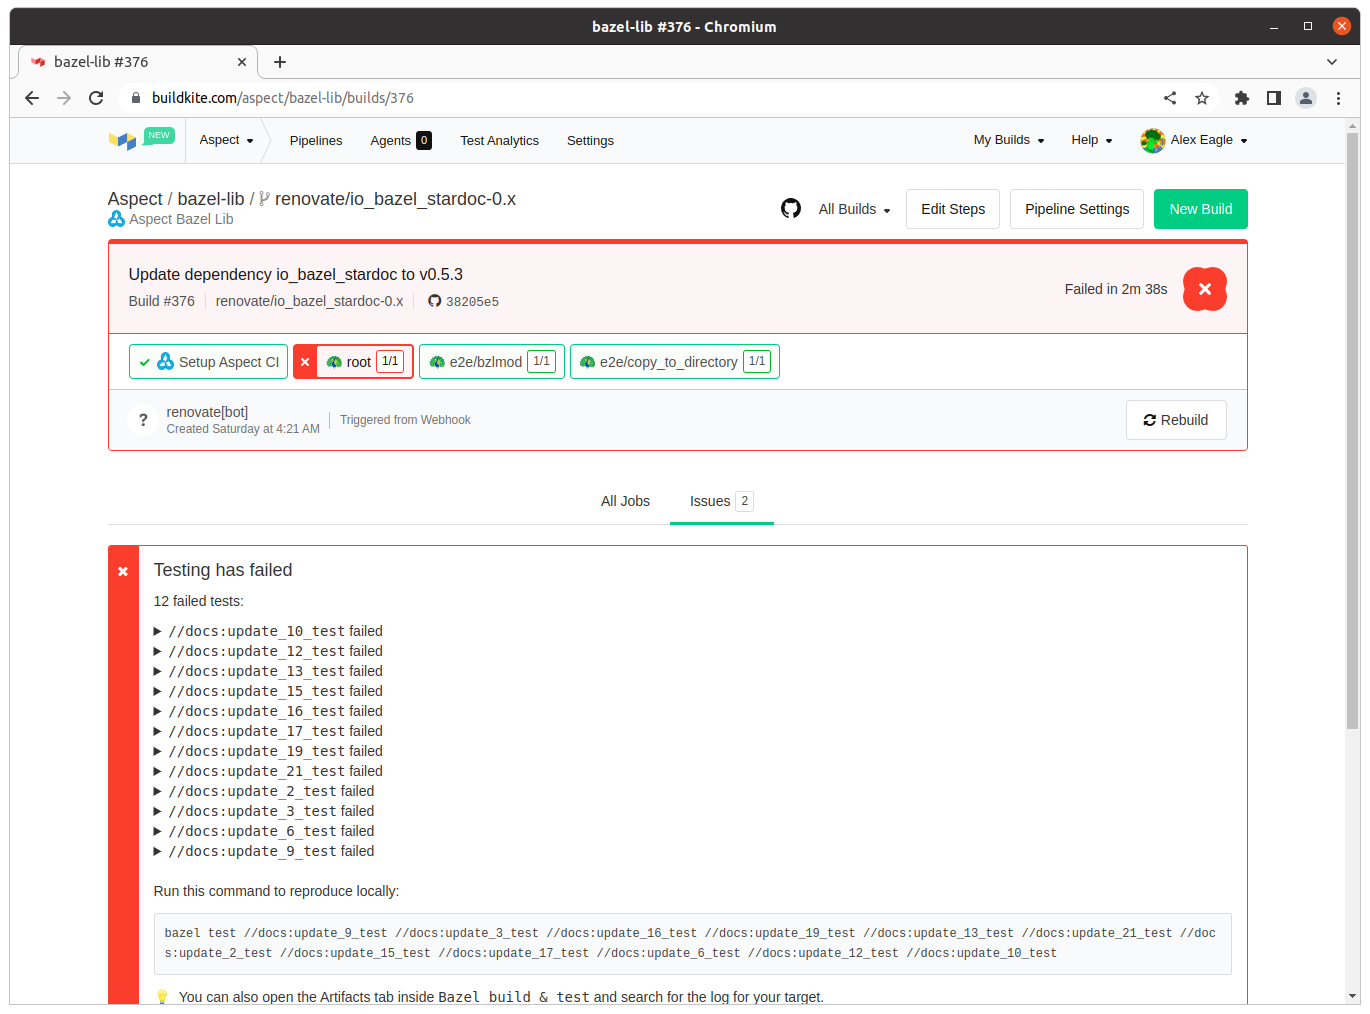1370x1014 pixels.
Task: Open the Chromium three-dot menu
Action: (x=1338, y=98)
